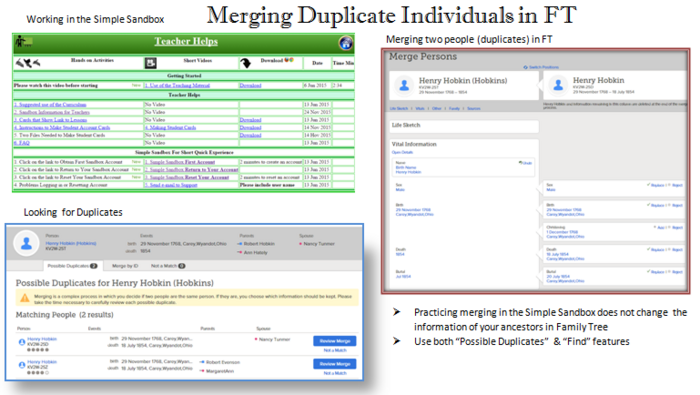The width and height of the screenshot is (700, 395).
Task: Click 'Robert Evenson' parent in second match
Action: pyautogui.click(x=223, y=362)
